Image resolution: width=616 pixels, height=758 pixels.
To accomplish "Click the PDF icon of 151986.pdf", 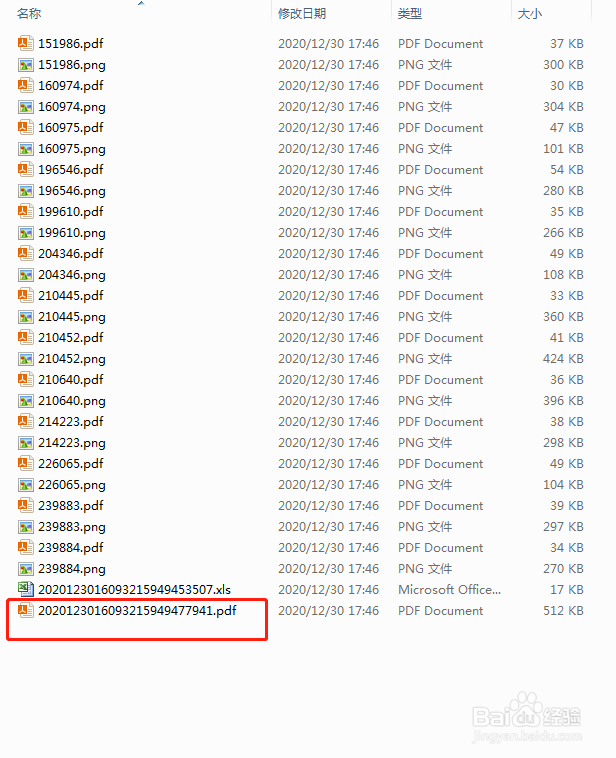I will pyautogui.click(x=26, y=44).
